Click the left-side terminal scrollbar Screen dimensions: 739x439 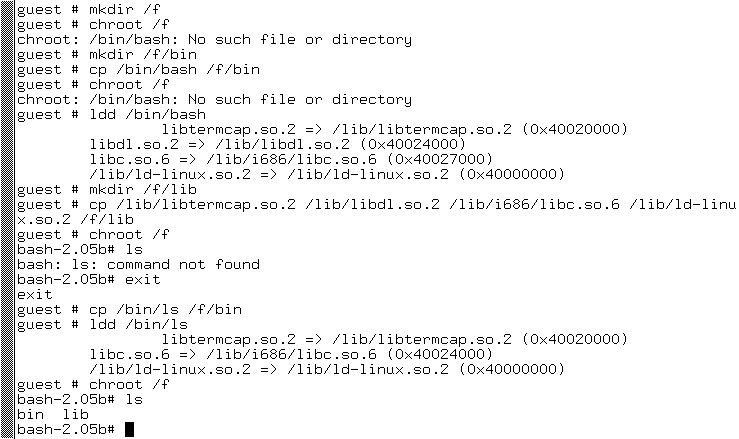point(7,219)
